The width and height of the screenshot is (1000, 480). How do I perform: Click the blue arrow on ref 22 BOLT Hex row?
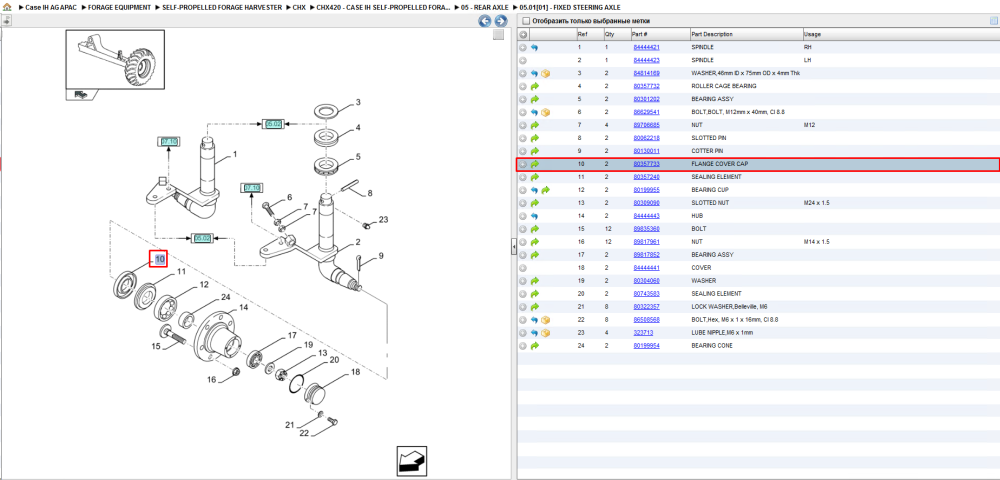point(534,320)
